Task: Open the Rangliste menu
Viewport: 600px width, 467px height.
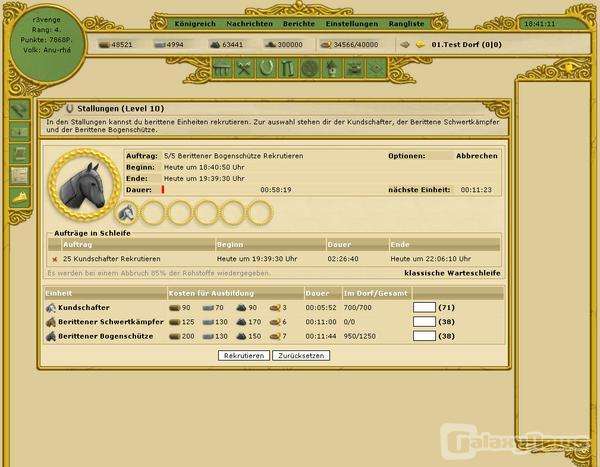Action: click(406, 24)
